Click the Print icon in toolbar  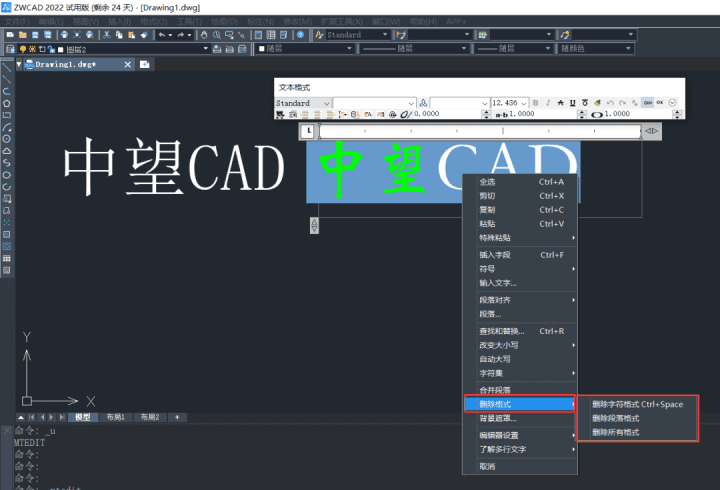point(64,35)
